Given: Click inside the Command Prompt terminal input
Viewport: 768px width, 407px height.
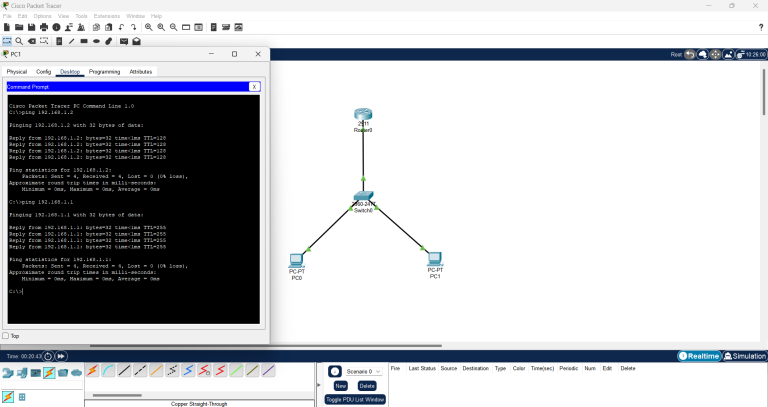Looking at the screenshot, I should coord(133,209).
